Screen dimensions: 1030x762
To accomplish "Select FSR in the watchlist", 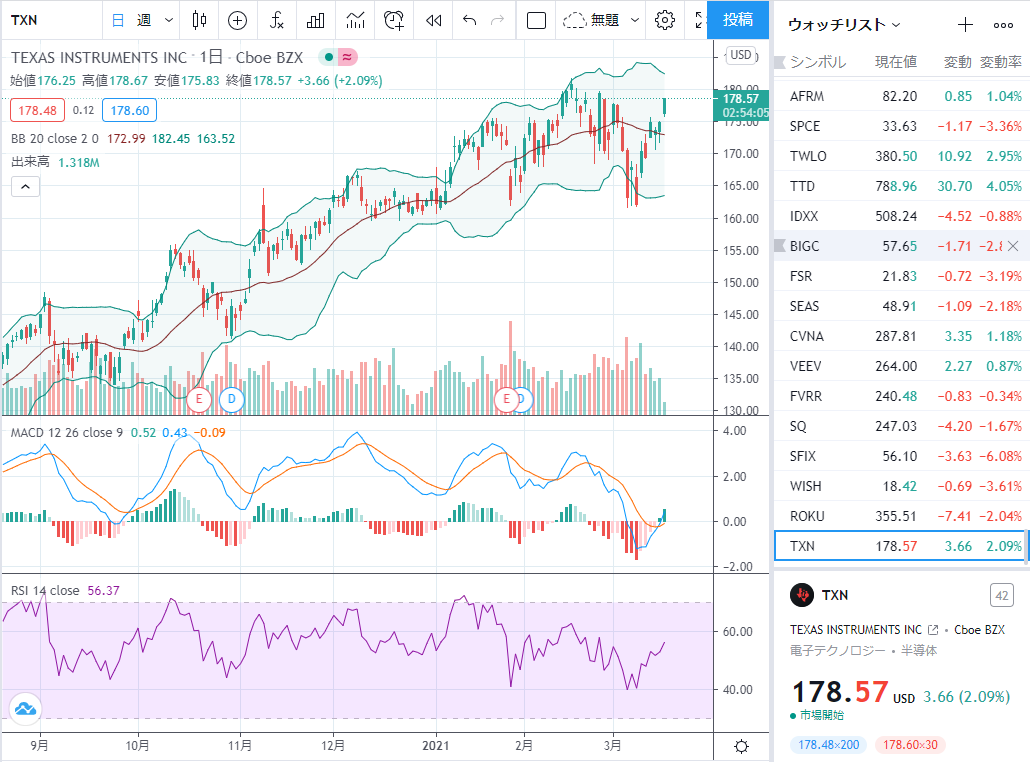I will coord(899,276).
